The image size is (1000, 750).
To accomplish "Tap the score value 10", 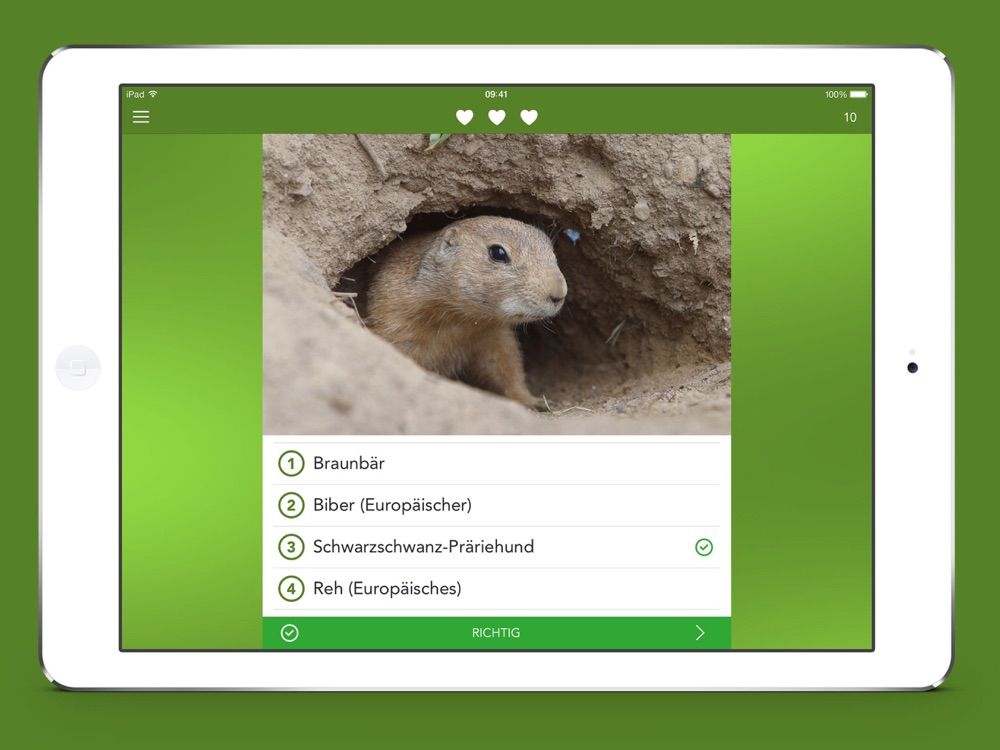I will [x=850, y=117].
